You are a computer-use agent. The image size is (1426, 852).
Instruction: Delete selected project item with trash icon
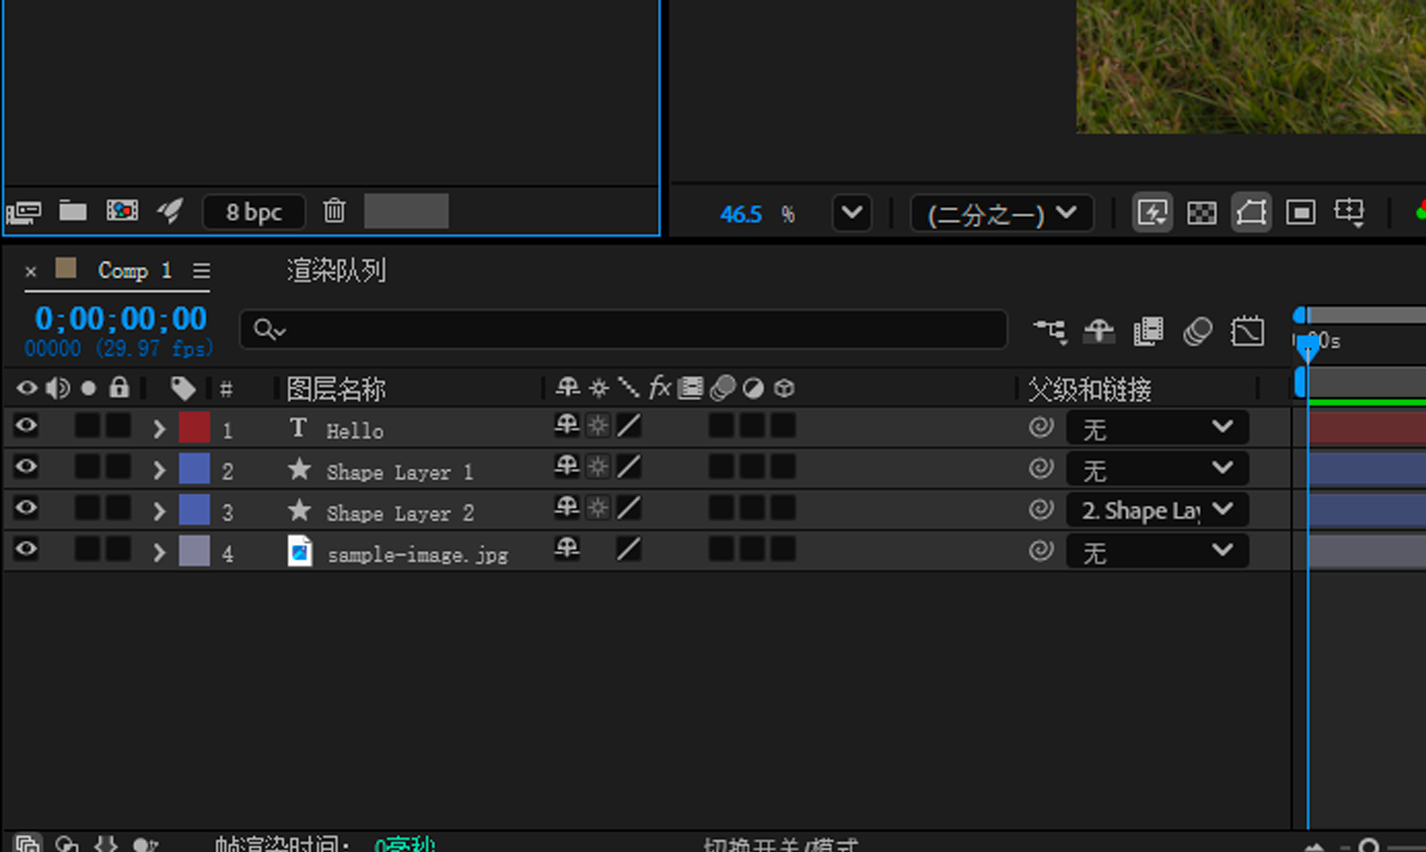click(x=334, y=211)
